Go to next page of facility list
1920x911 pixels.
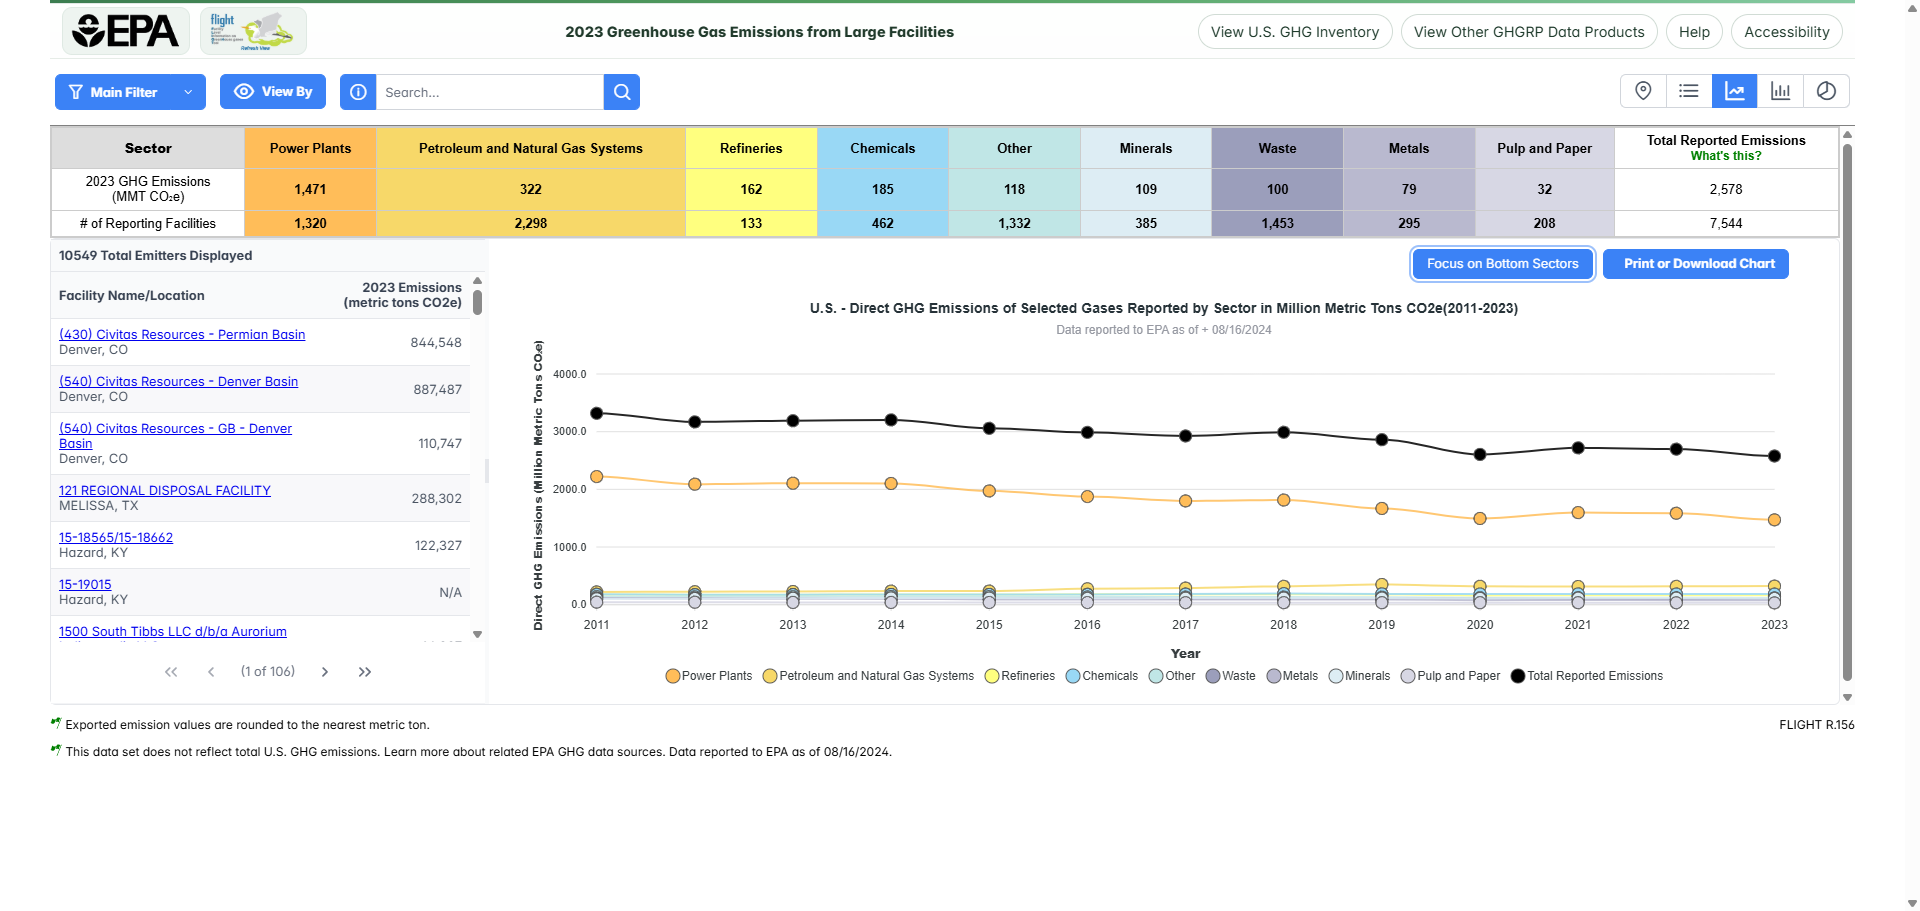325,672
